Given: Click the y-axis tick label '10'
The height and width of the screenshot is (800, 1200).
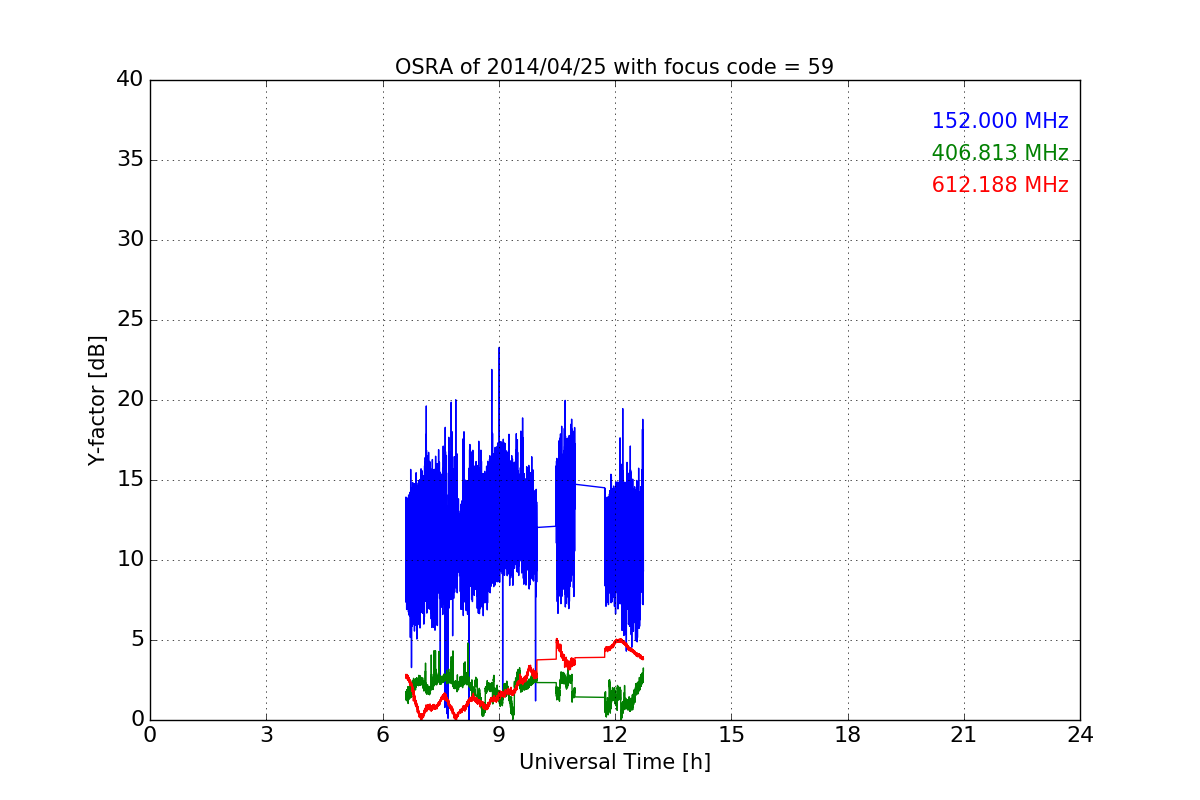Looking at the screenshot, I should tap(130, 560).
